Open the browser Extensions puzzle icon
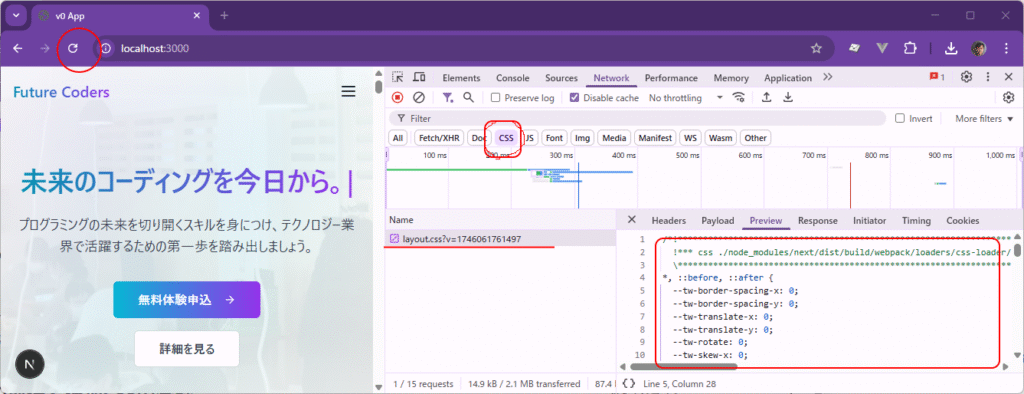This screenshot has height=394, width=1024. pyautogui.click(x=910, y=48)
